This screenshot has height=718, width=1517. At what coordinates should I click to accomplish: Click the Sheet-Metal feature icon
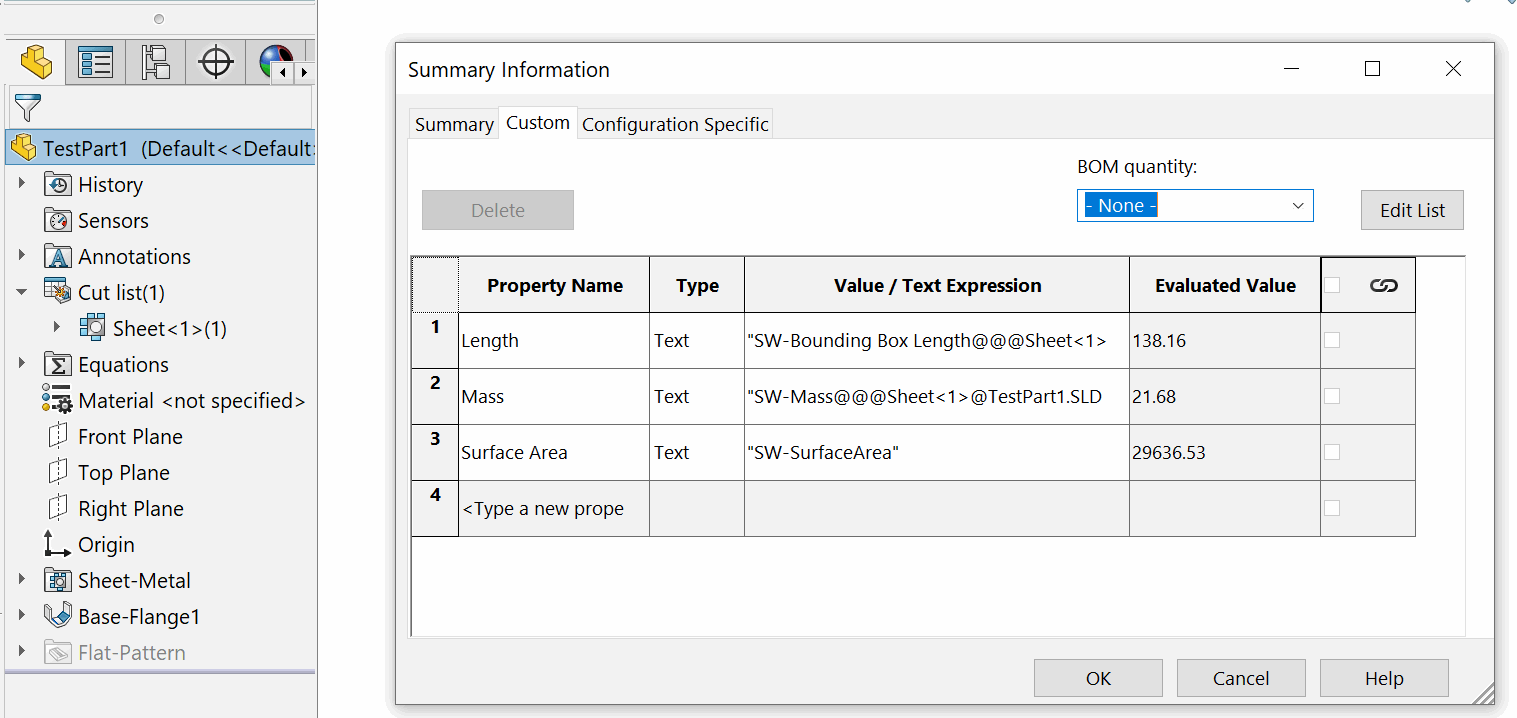[58, 580]
